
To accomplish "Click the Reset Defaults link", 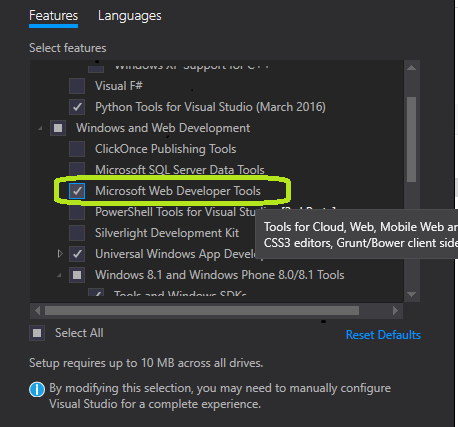I will (x=383, y=335).
